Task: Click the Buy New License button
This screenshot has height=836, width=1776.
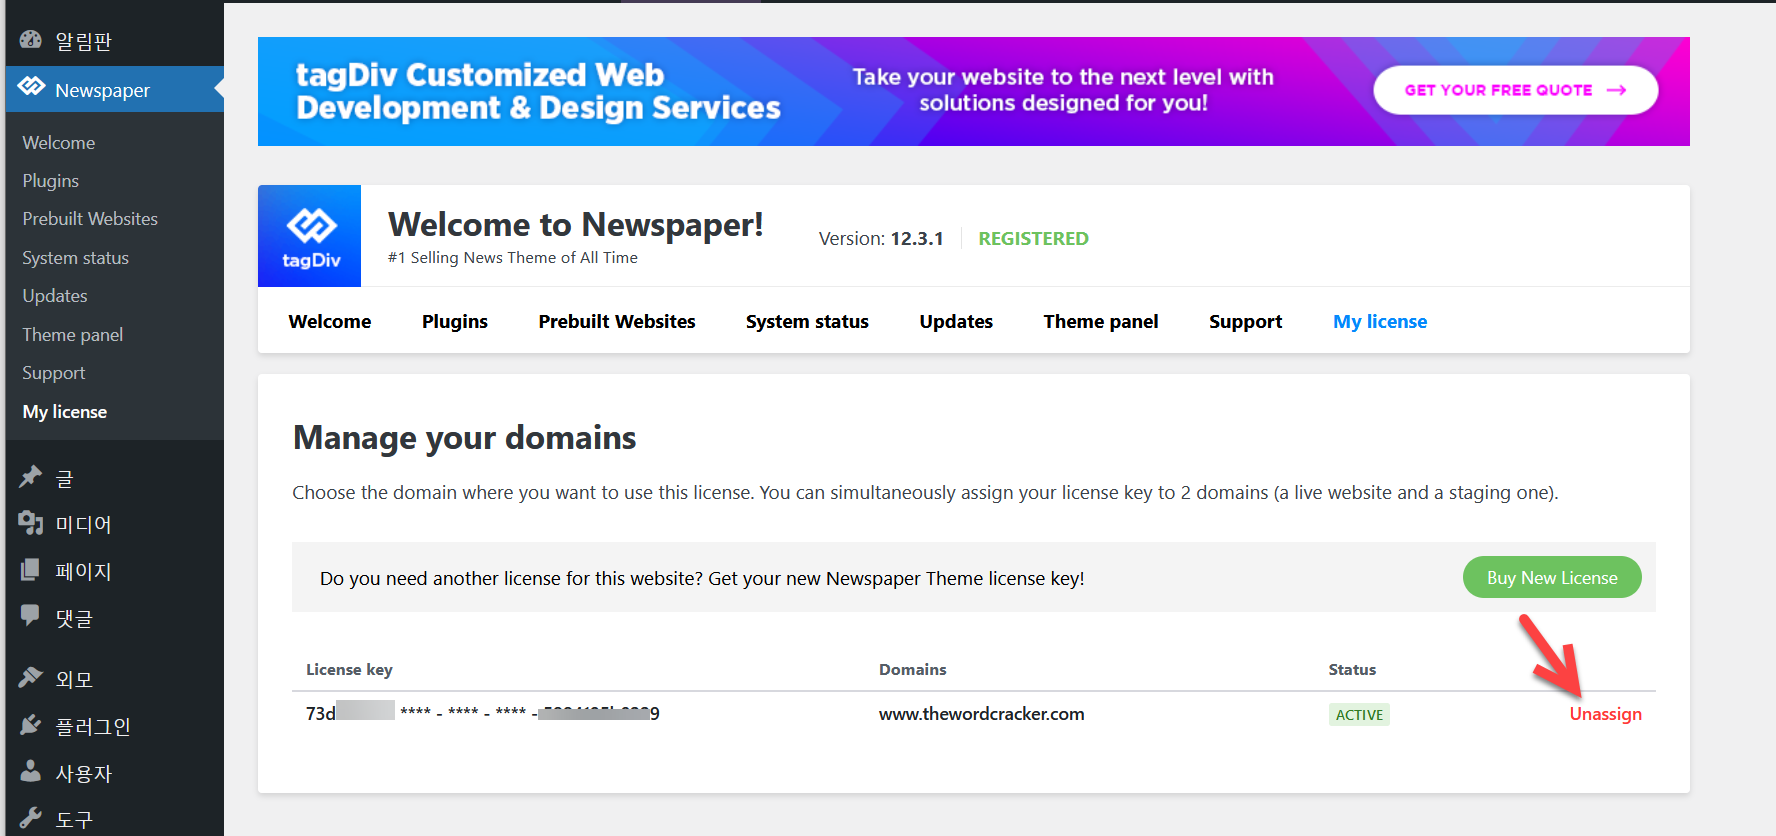Action: coord(1552,577)
